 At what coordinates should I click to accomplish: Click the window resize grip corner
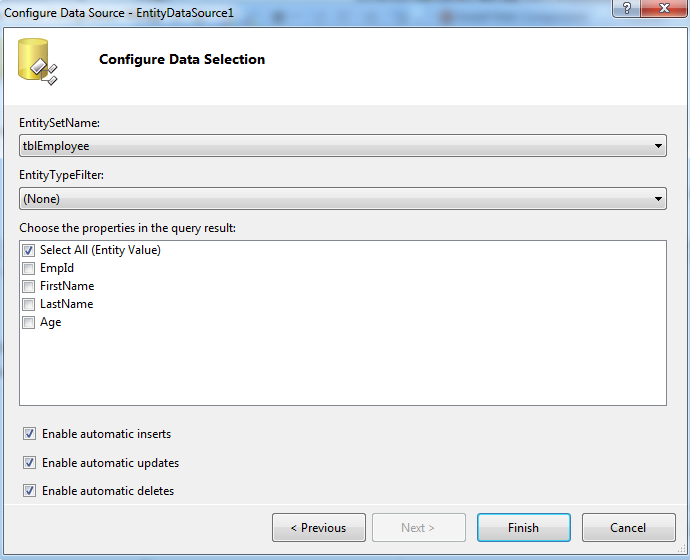(683, 549)
